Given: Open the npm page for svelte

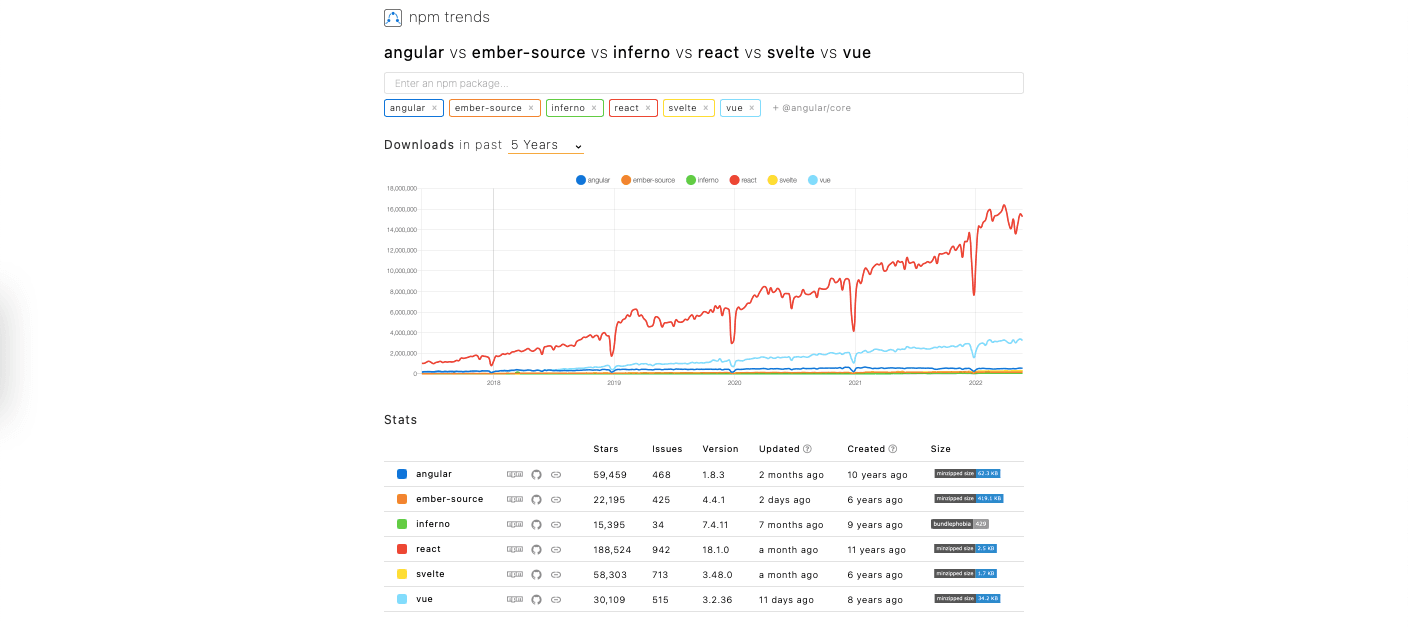Looking at the screenshot, I should coord(515,574).
